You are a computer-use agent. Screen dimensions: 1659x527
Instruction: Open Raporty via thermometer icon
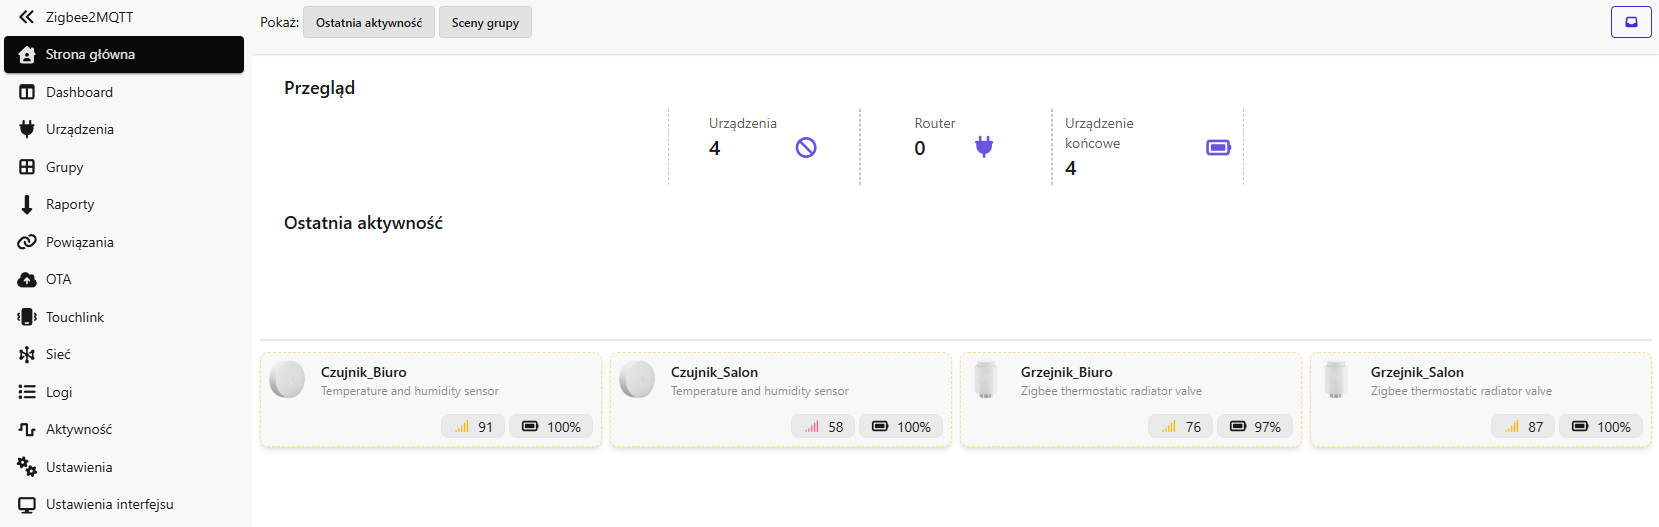click(27, 204)
